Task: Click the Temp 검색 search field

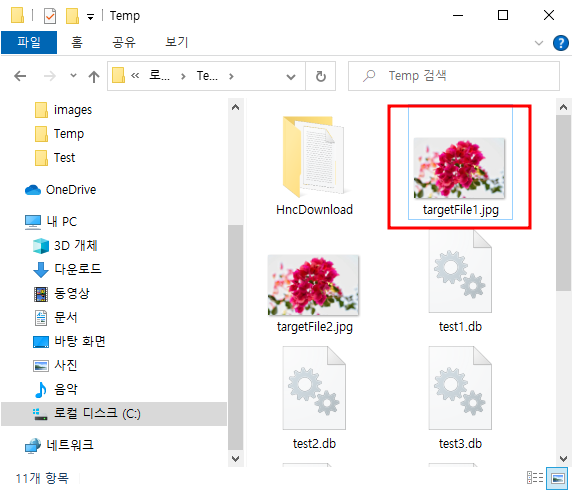Action: coord(454,76)
